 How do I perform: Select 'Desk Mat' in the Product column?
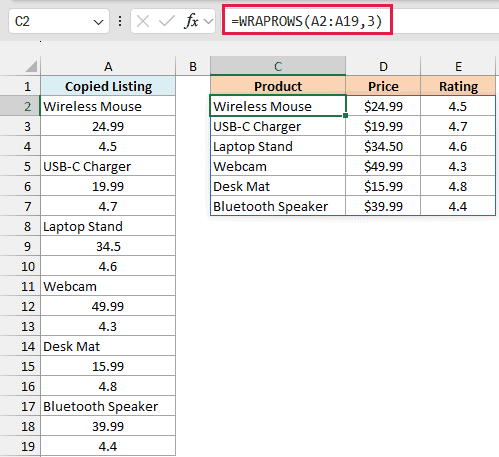[x=278, y=186]
